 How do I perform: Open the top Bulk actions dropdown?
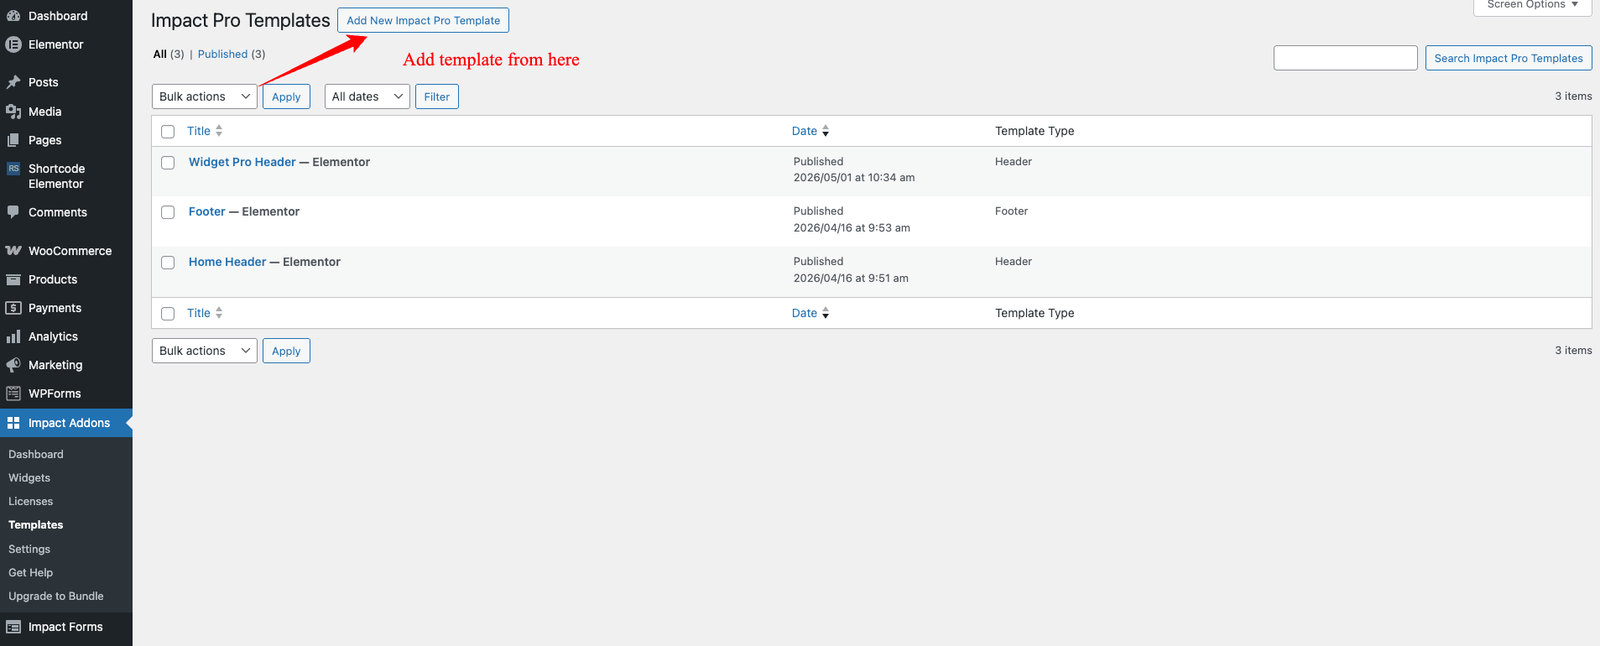204,97
